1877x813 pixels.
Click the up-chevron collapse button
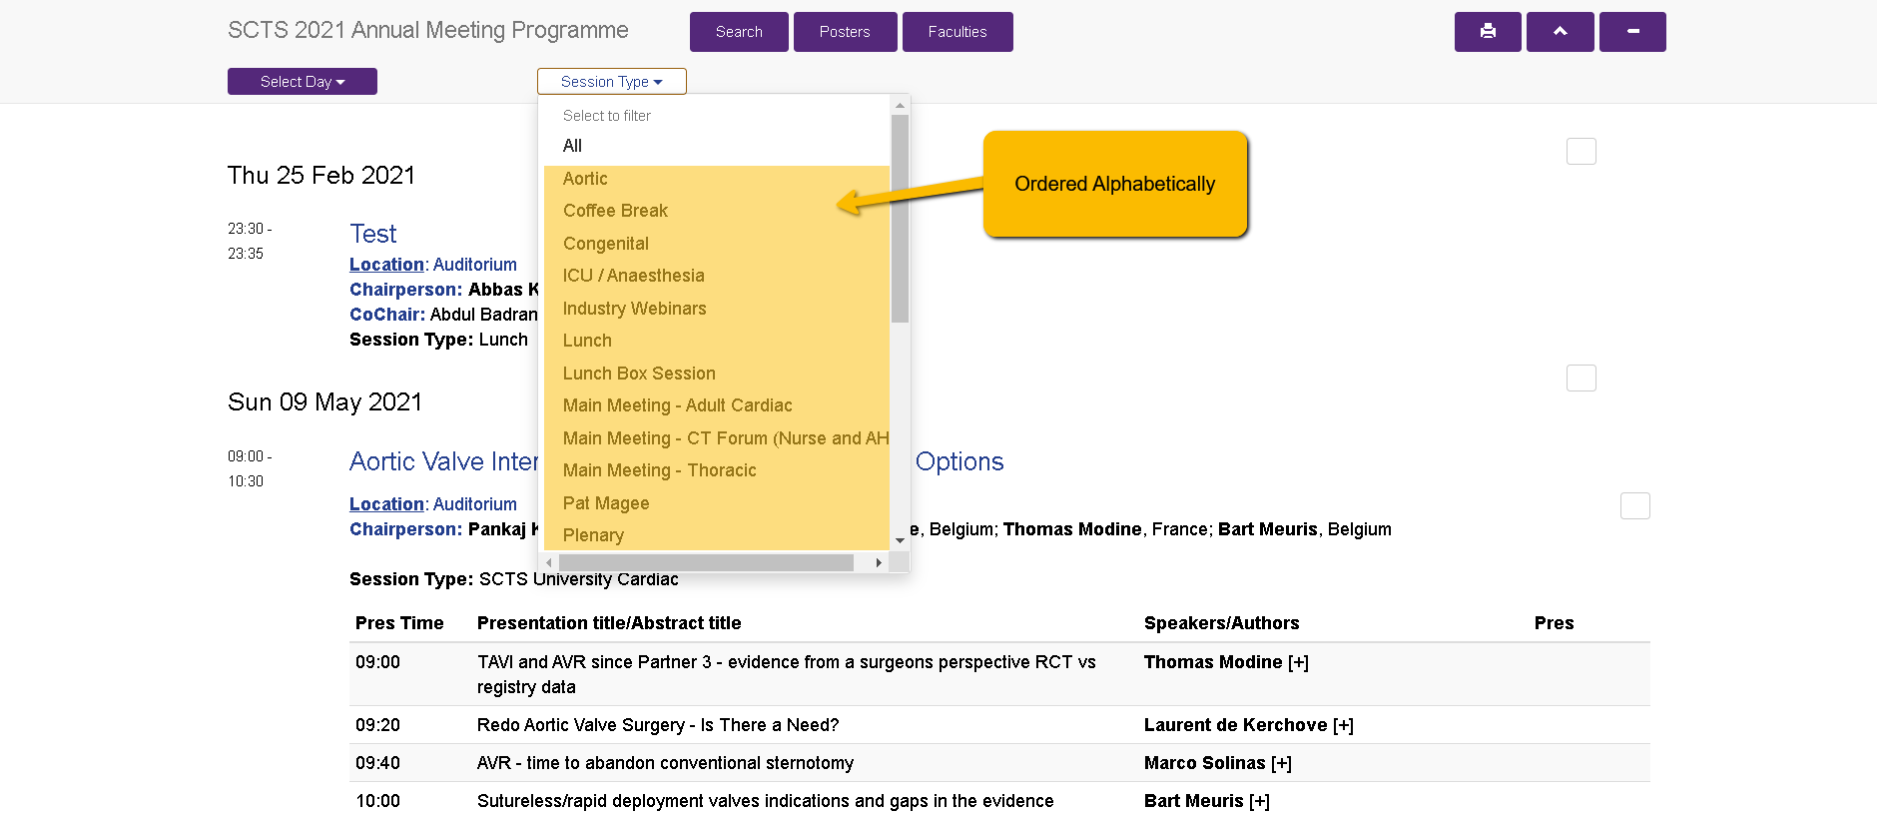pyautogui.click(x=1559, y=31)
